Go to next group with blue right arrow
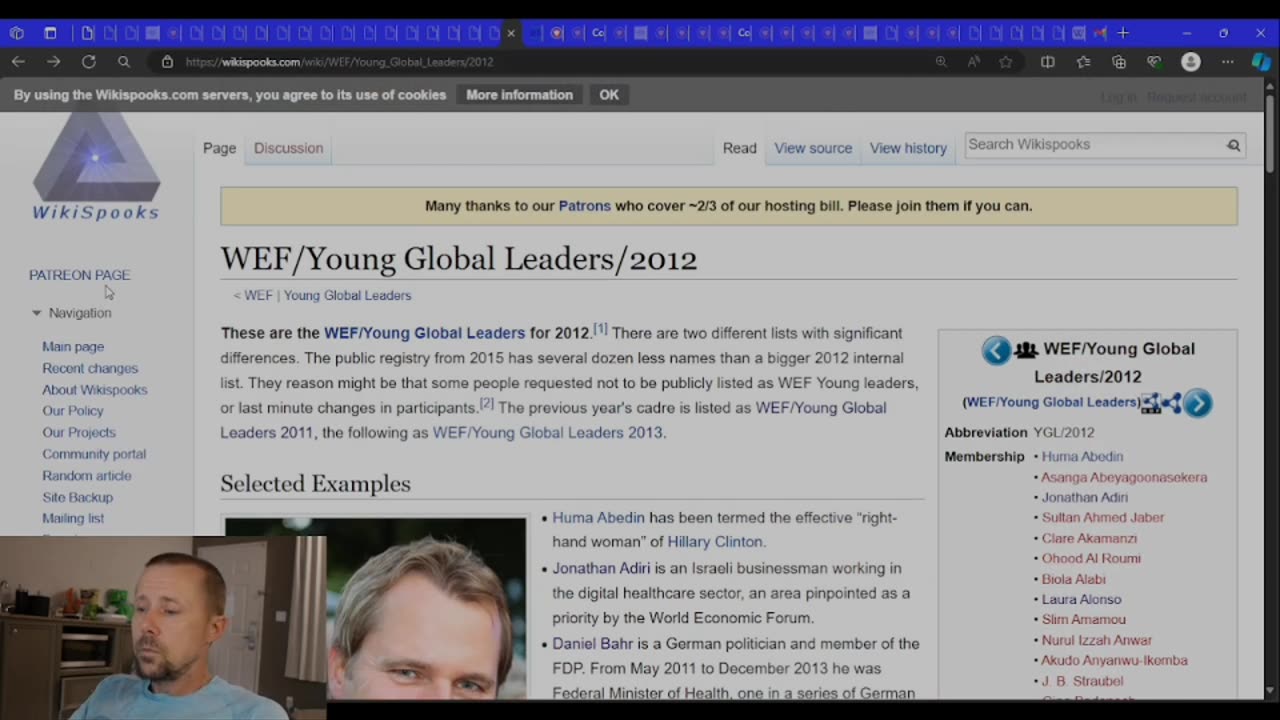1280x720 pixels. click(x=1198, y=403)
